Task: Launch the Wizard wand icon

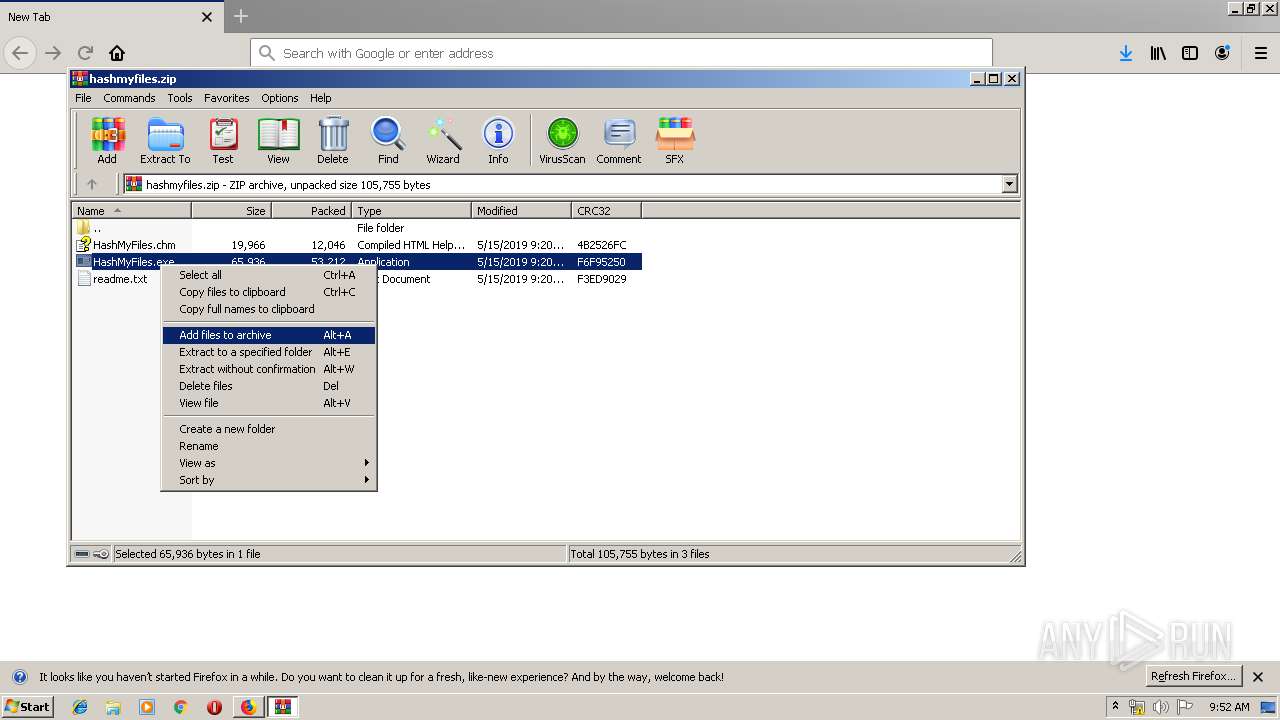Action: pos(443,140)
